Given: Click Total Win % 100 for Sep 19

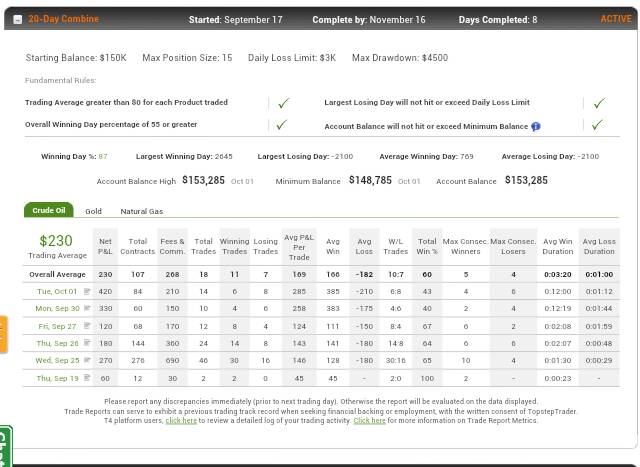Looking at the screenshot, I should (x=427, y=378).
